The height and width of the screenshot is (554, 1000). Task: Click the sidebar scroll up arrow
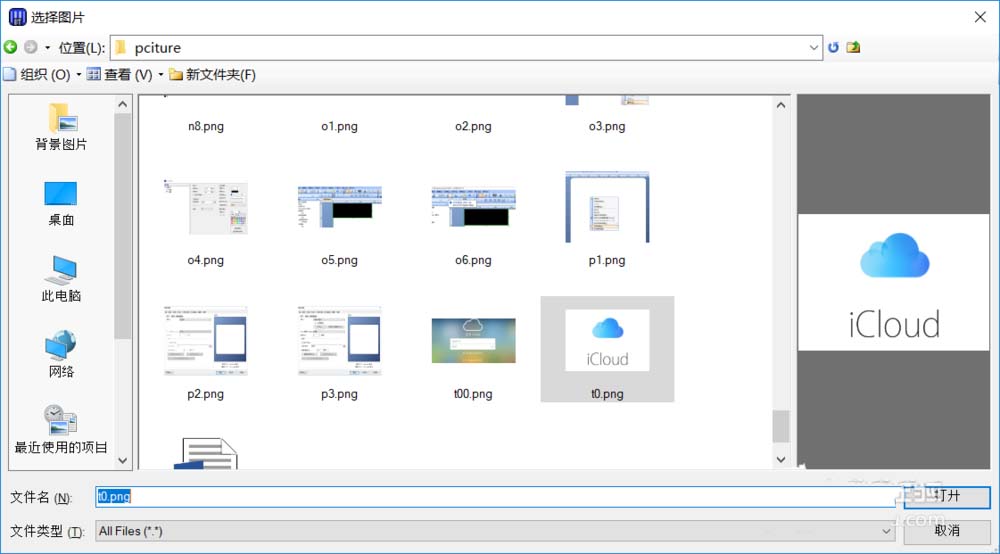pos(123,104)
